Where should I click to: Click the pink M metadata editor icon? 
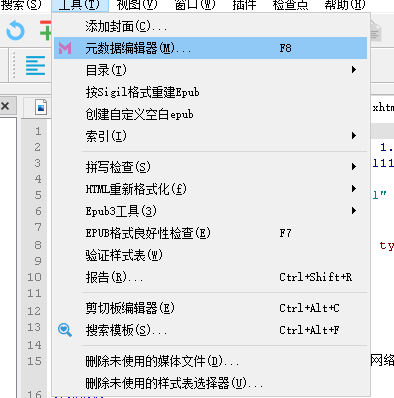[x=65, y=48]
